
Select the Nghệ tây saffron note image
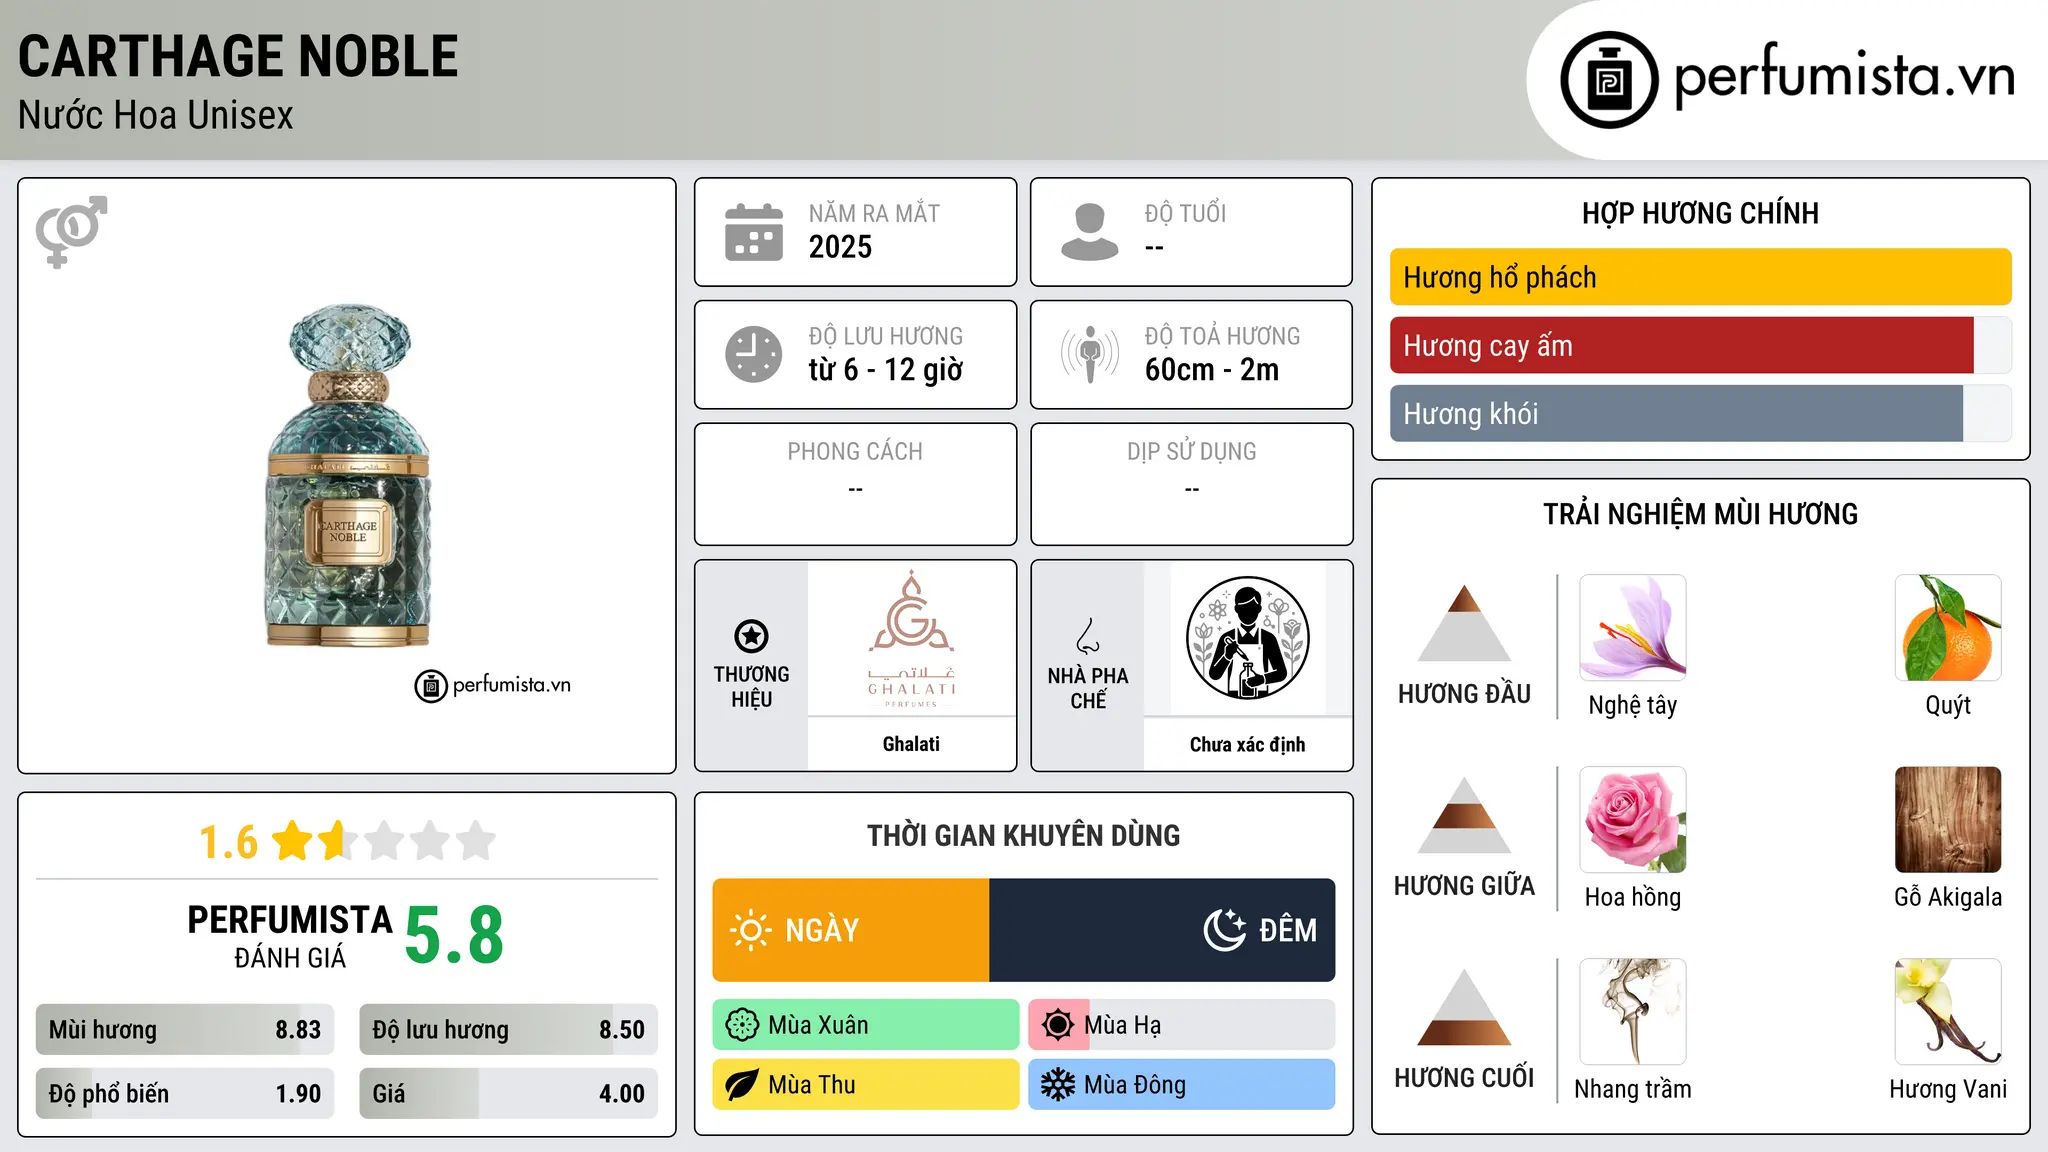click(1633, 628)
